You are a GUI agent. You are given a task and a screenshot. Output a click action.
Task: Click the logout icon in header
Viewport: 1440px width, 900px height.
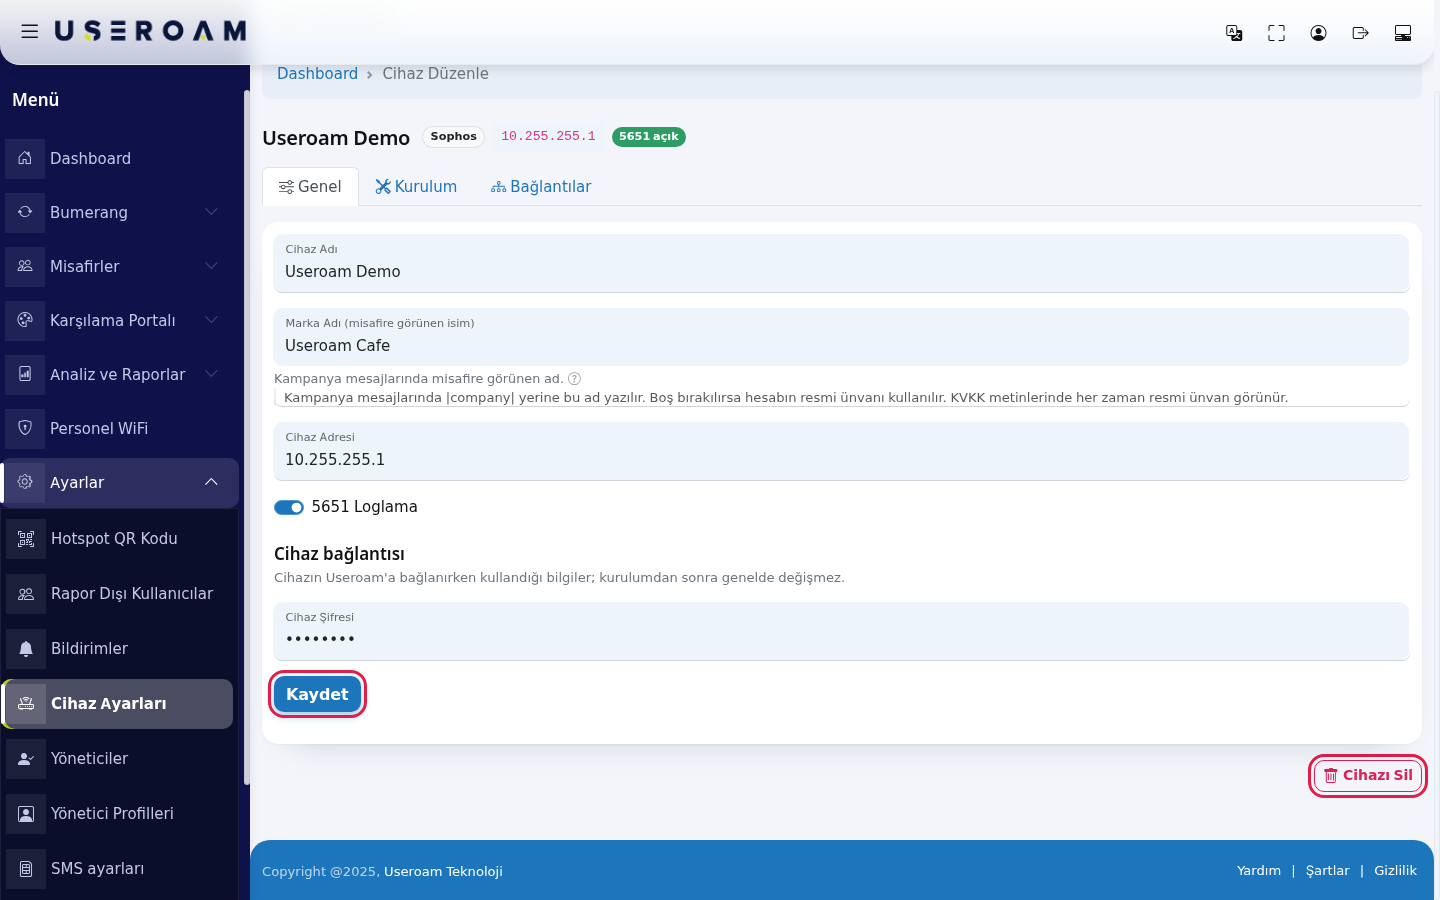pos(1360,33)
